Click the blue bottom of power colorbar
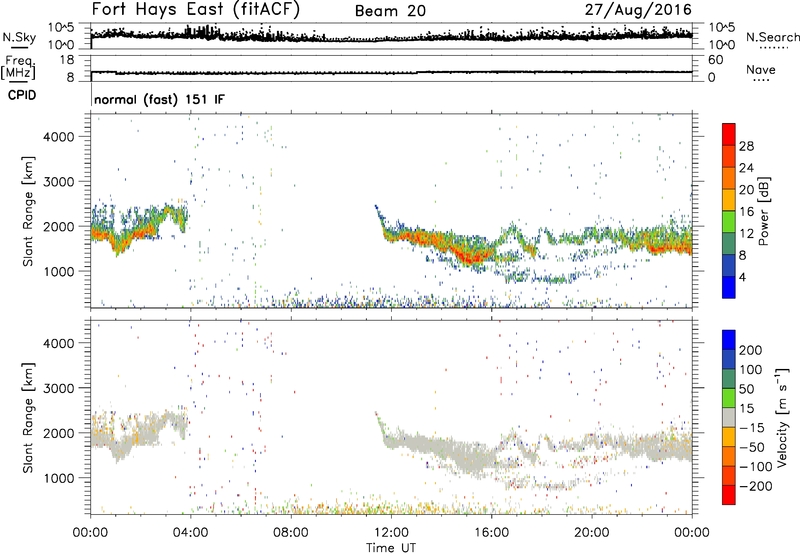 729,287
